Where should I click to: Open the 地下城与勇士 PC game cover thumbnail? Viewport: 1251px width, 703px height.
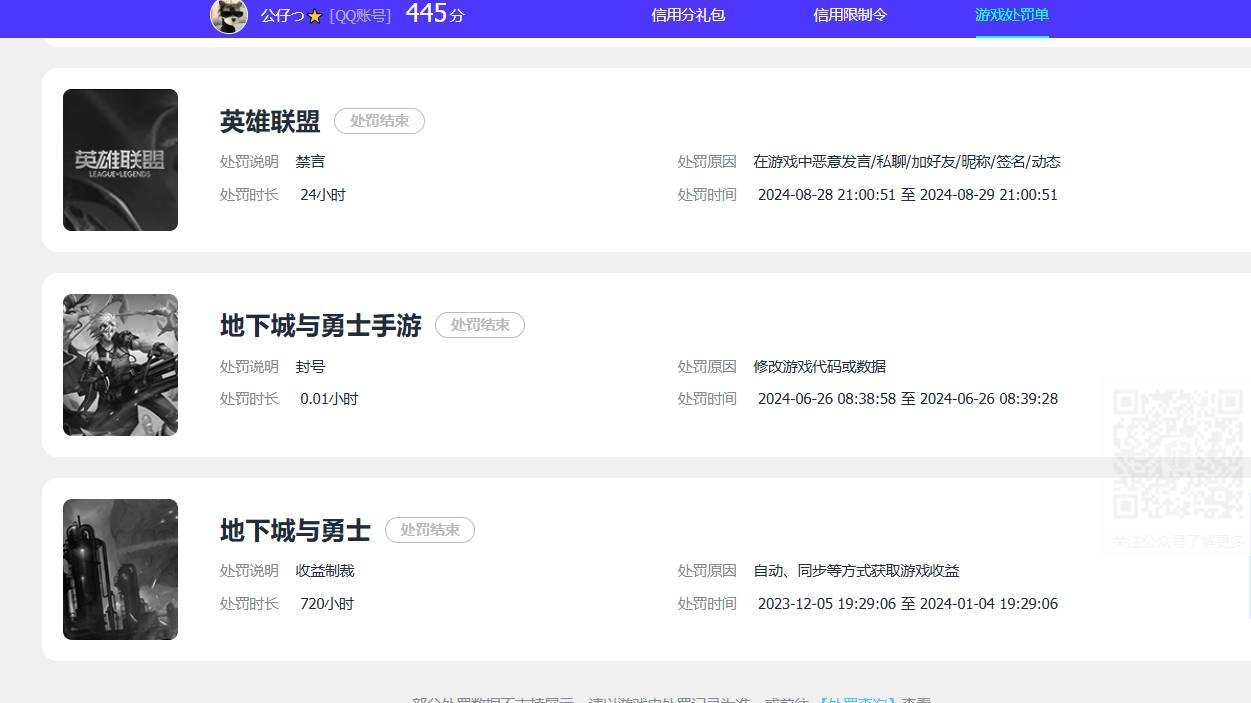[120, 569]
